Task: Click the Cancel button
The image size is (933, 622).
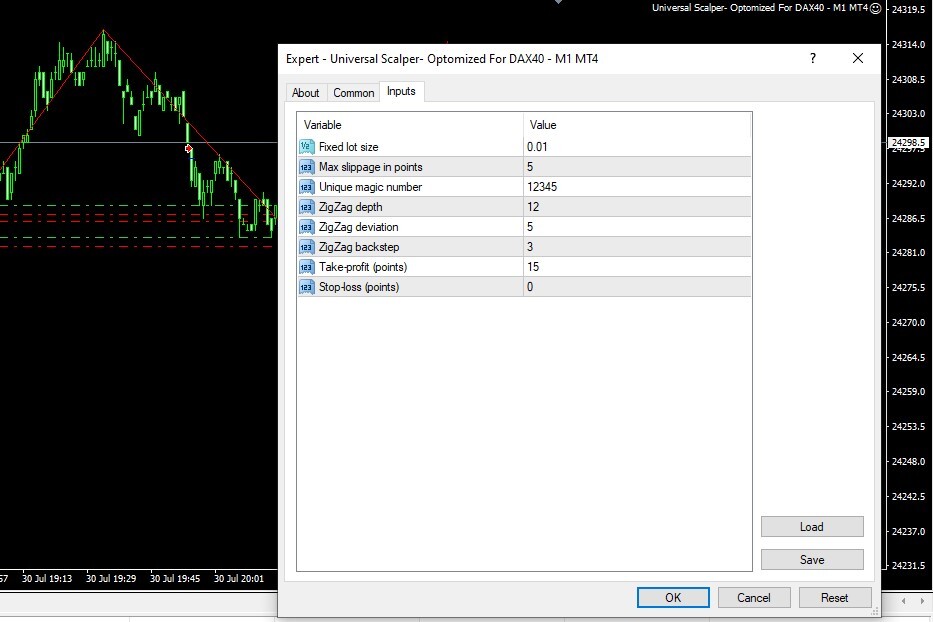Action: point(754,598)
